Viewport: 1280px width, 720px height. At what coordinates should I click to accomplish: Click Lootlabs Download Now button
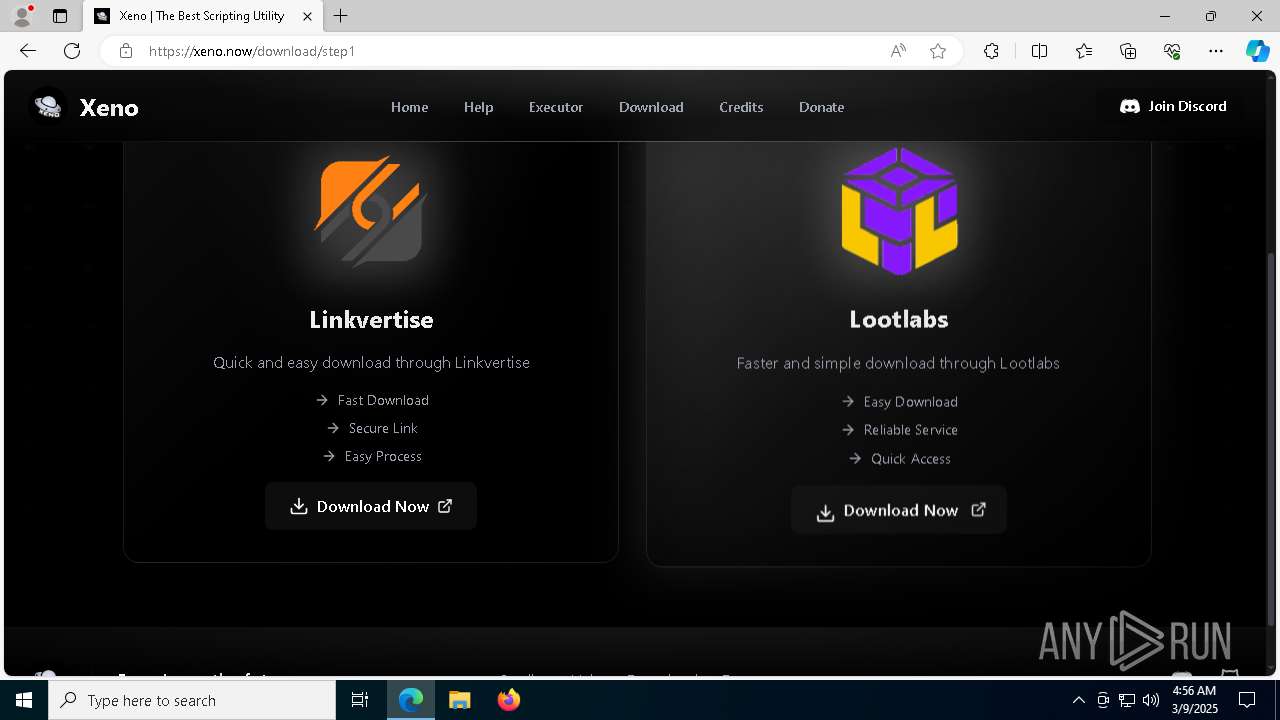click(x=898, y=510)
